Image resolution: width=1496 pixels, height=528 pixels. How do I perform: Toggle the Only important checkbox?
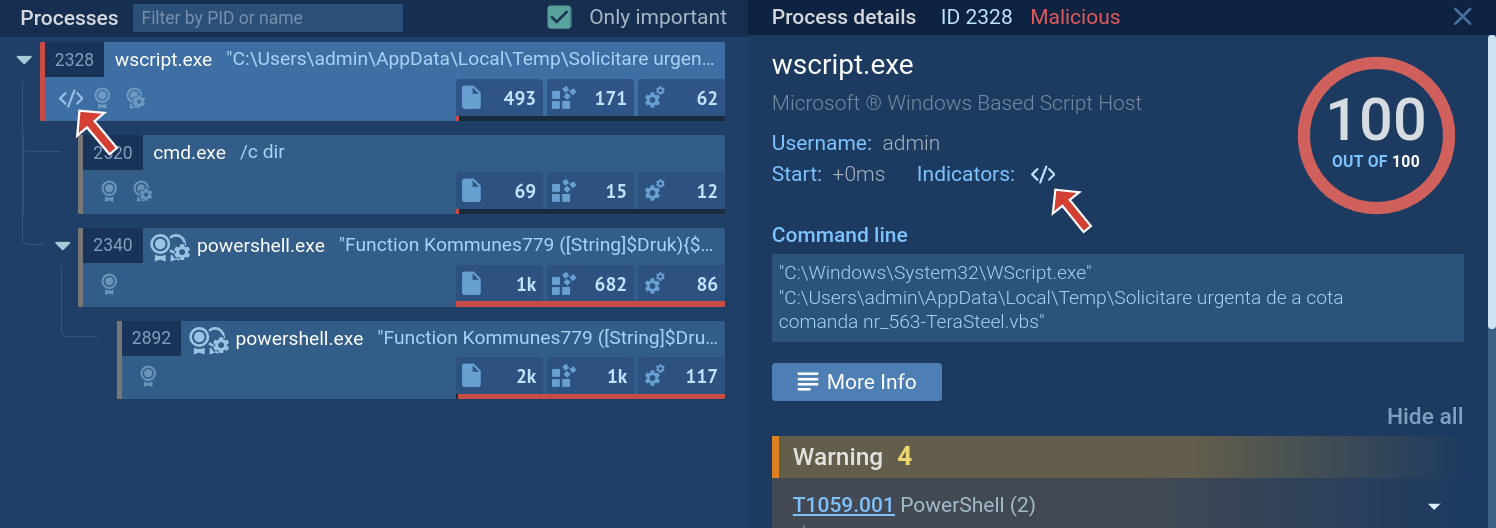tap(560, 17)
